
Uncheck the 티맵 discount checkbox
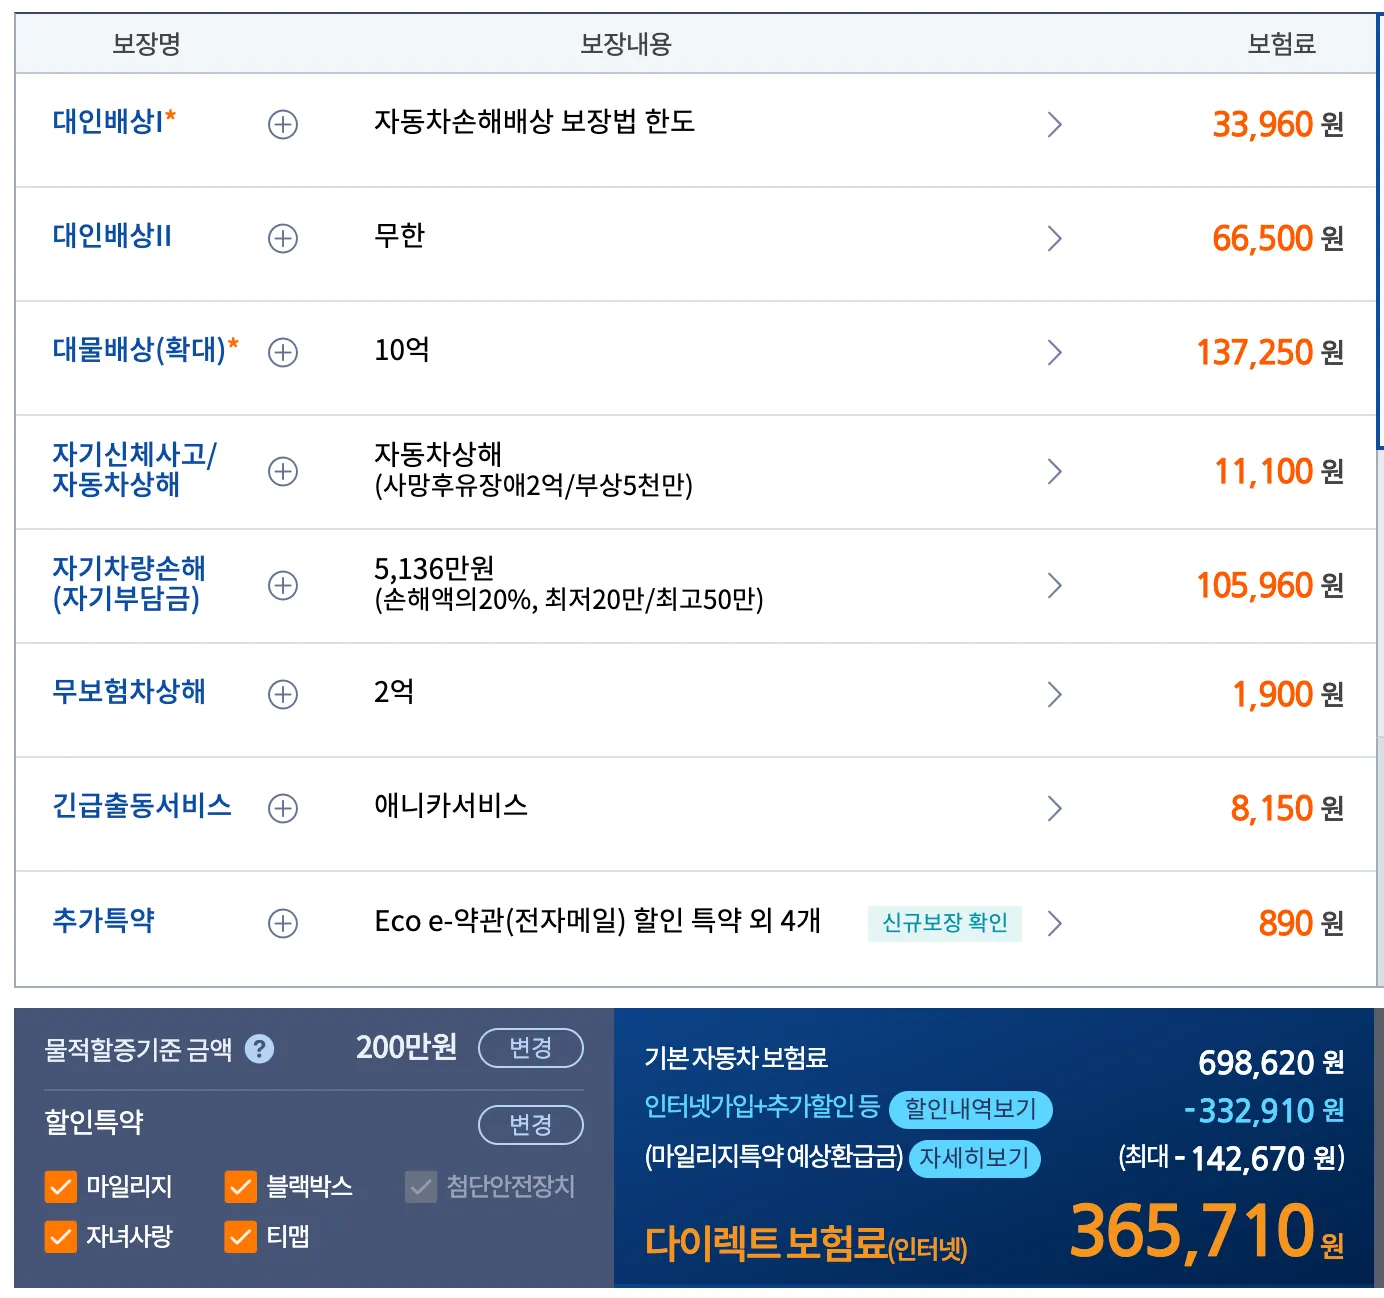tap(239, 1237)
